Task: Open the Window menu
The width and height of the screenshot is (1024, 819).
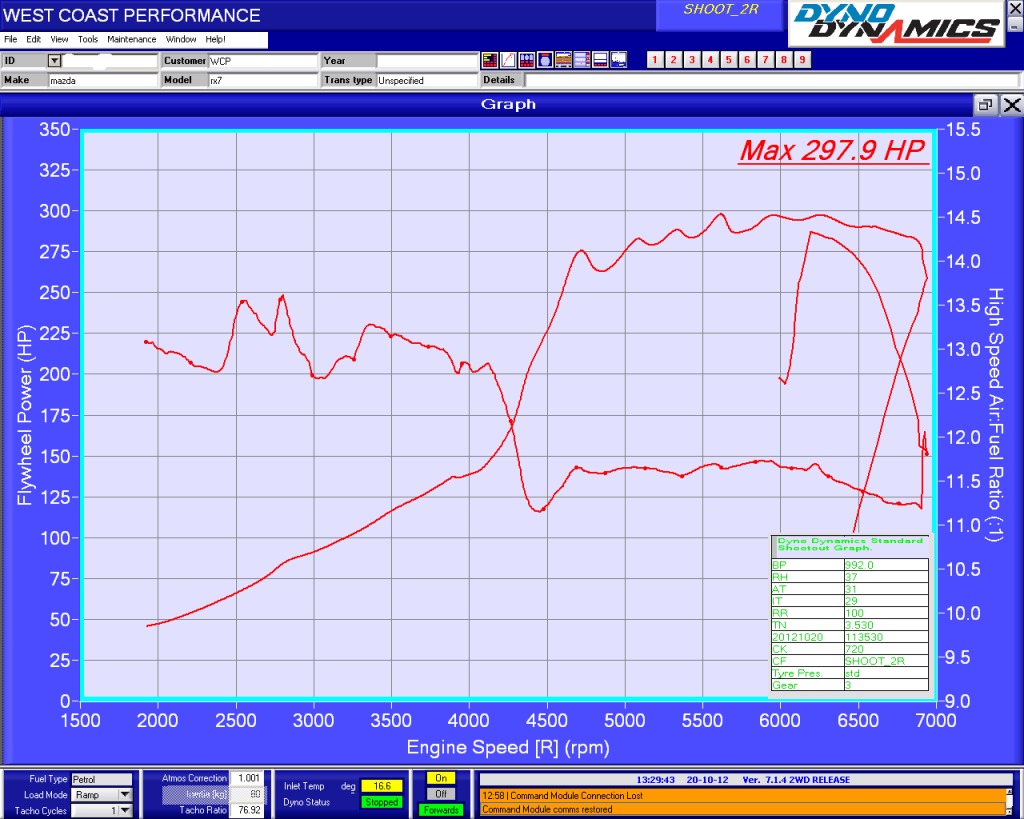Action: (181, 39)
